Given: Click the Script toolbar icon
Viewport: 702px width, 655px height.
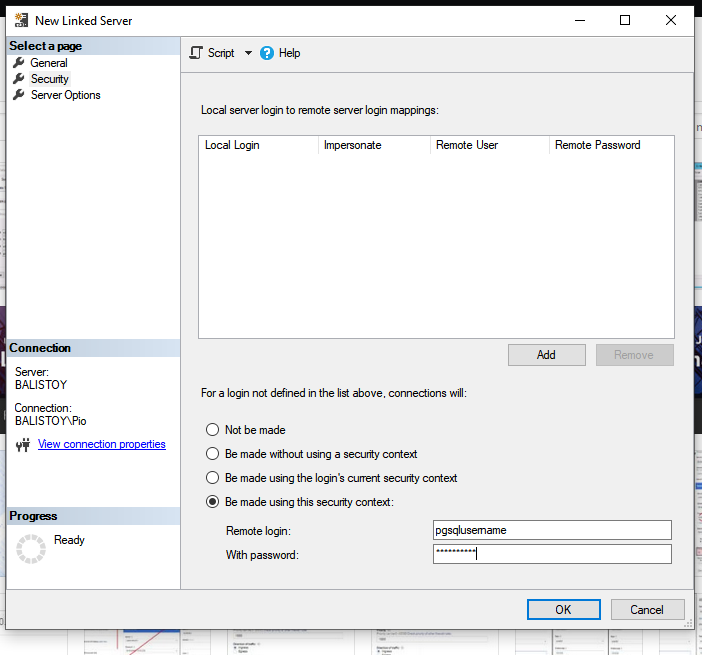Looking at the screenshot, I should click(196, 53).
